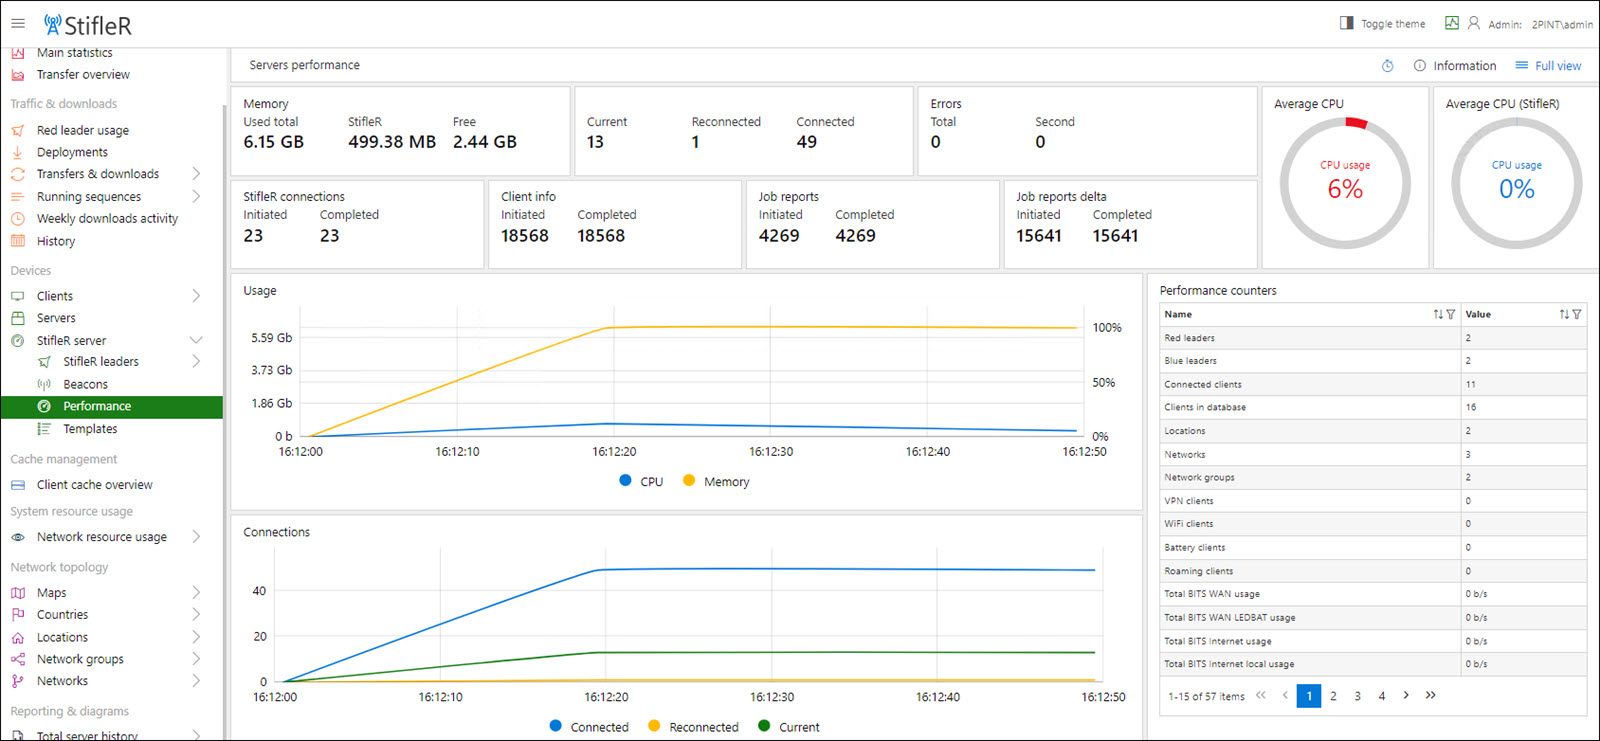Expand Transfers & downloads submenu
Viewport: 1600px width, 741px height.
click(x=196, y=174)
